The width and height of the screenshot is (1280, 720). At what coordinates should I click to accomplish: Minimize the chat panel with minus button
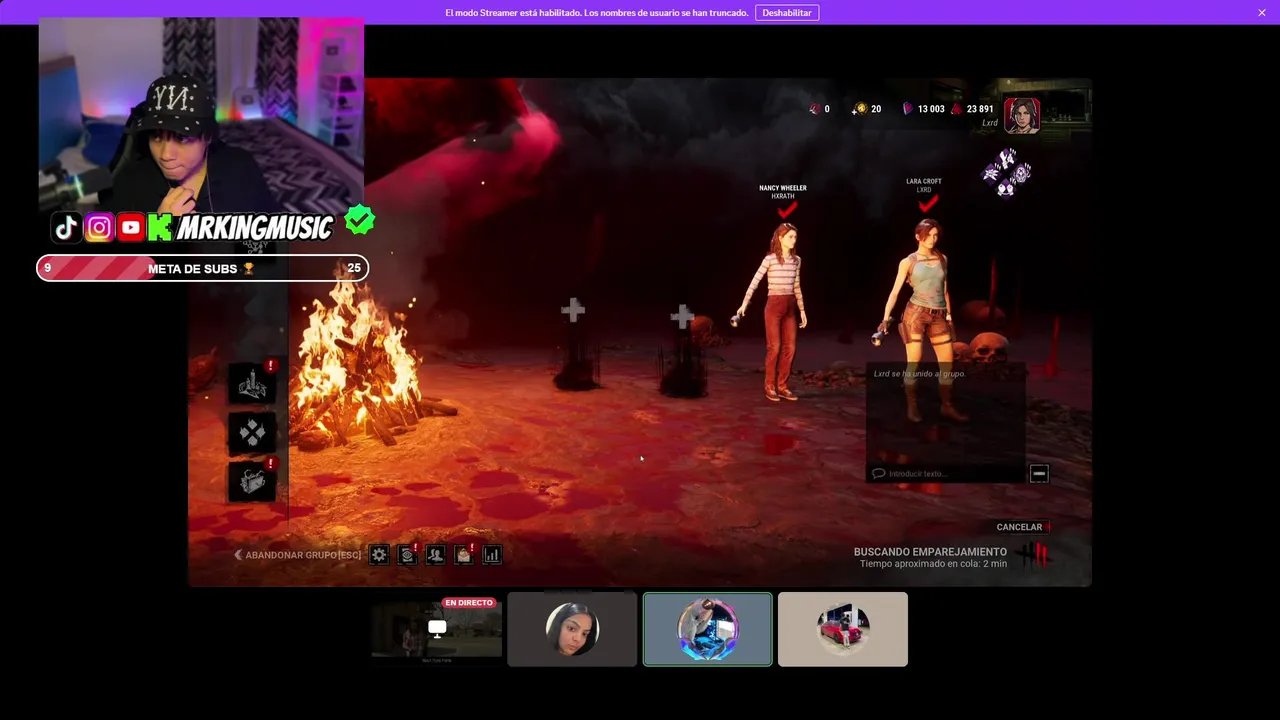click(1039, 474)
